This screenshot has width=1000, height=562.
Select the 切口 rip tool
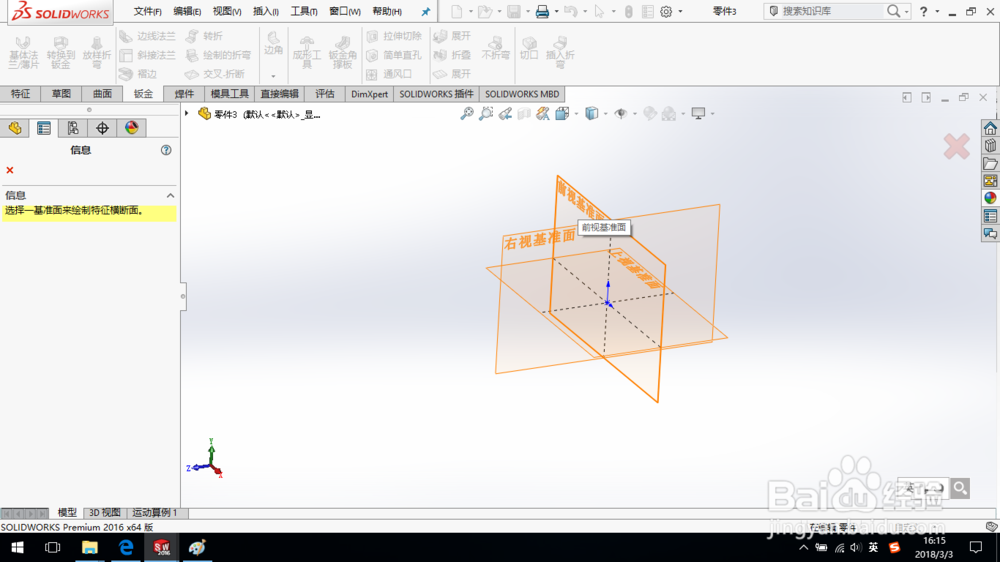click(529, 48)
